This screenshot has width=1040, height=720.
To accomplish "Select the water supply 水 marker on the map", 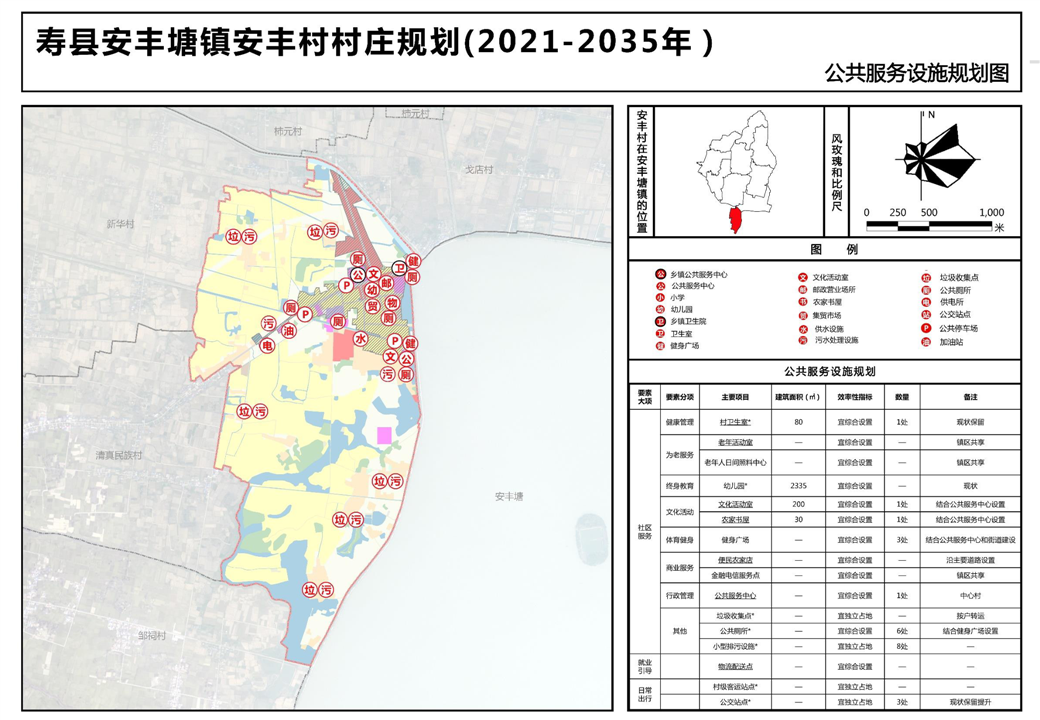I will (361, 340).
